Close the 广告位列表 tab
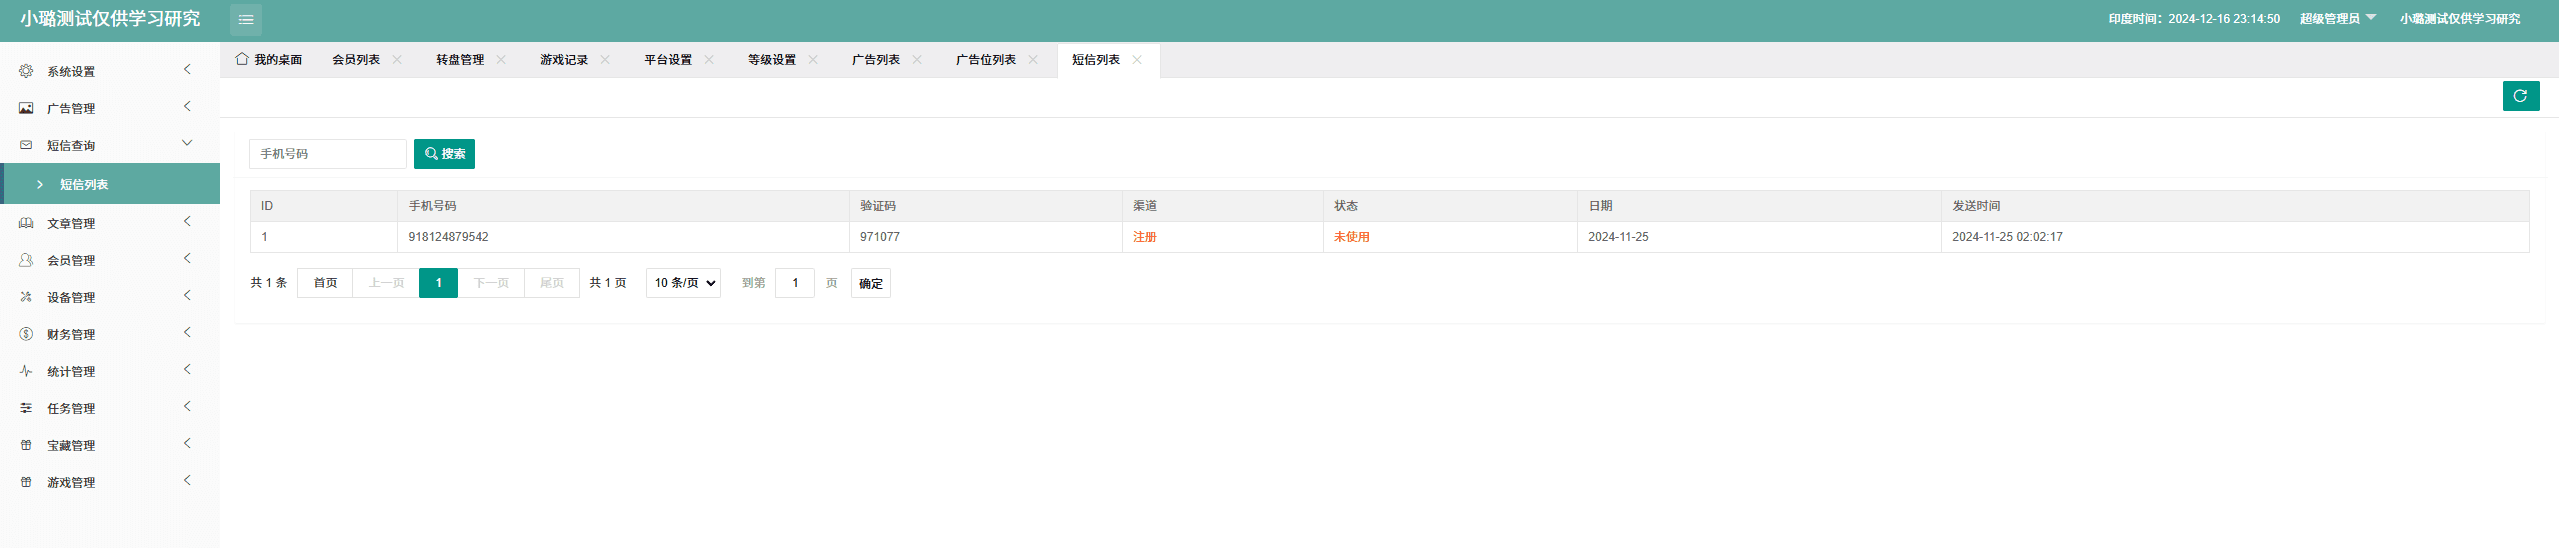Viewport: 2559px width, 548px height. point(1033,60)
